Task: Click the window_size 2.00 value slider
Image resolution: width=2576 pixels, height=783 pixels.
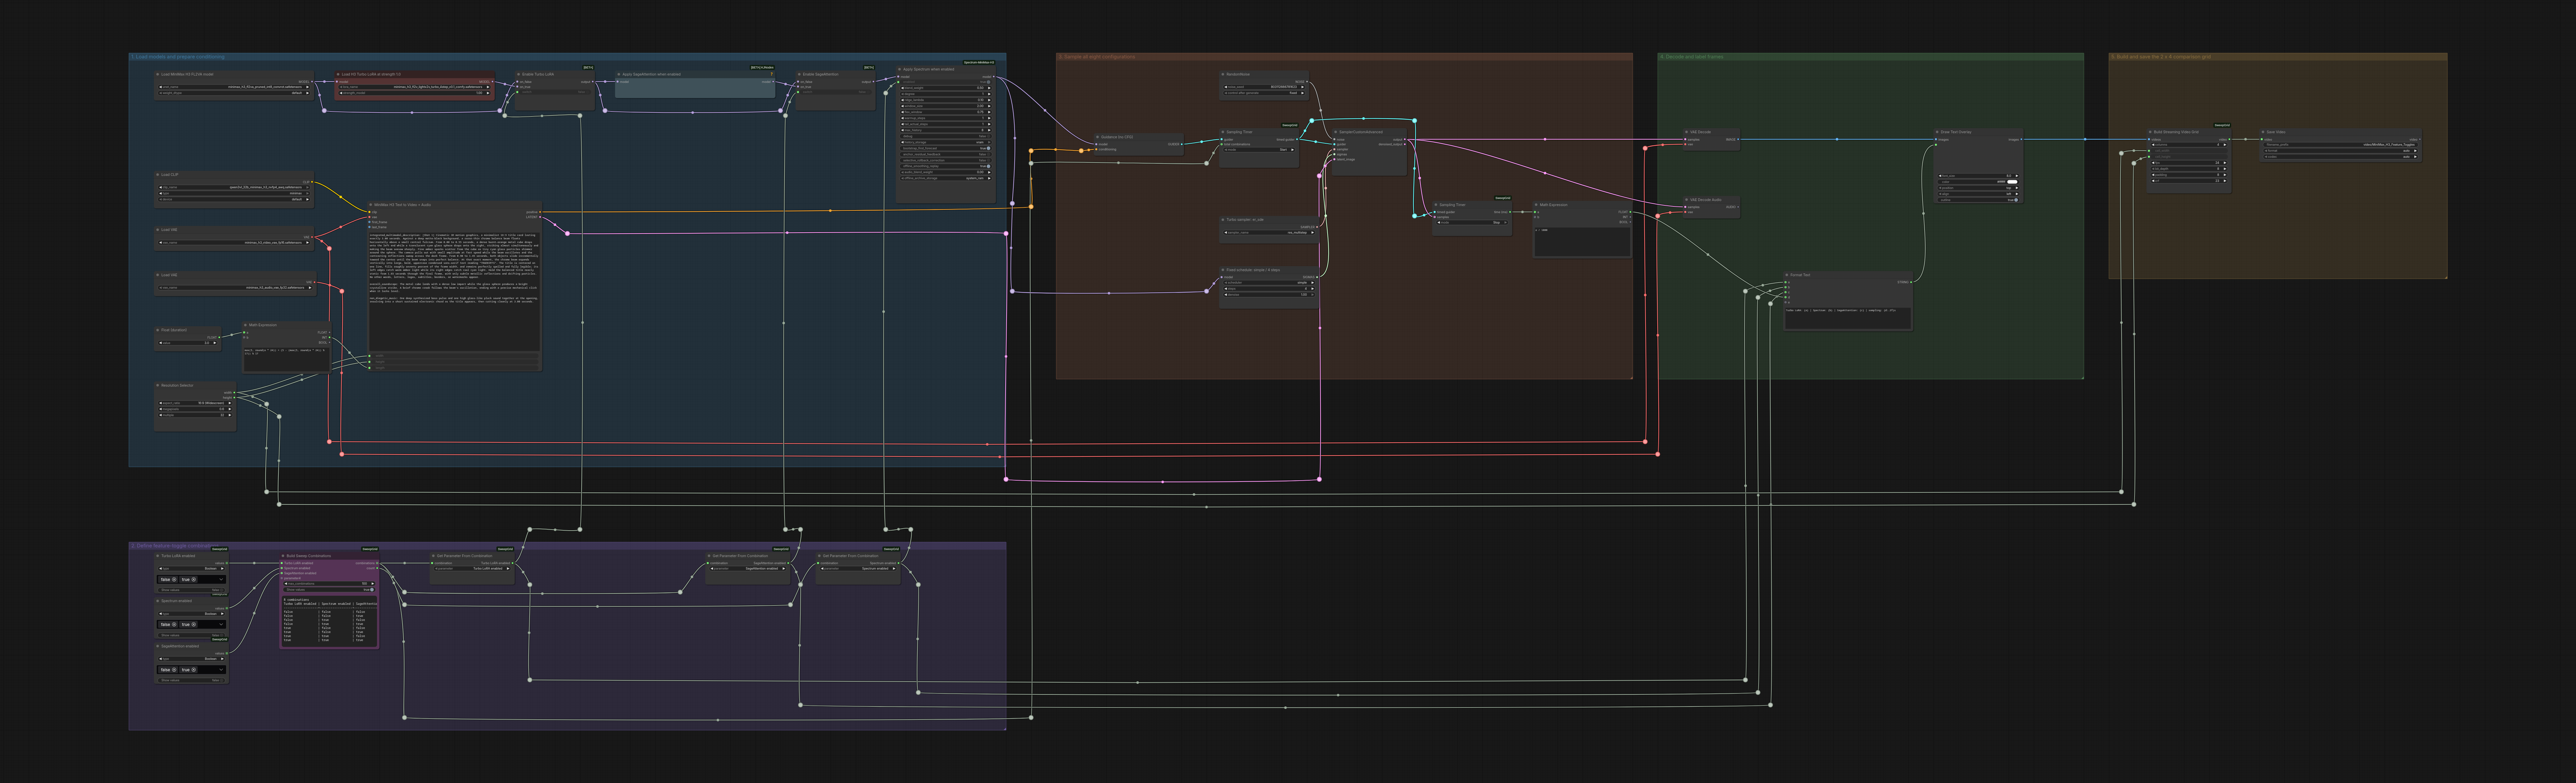Action: pos(946,106)
